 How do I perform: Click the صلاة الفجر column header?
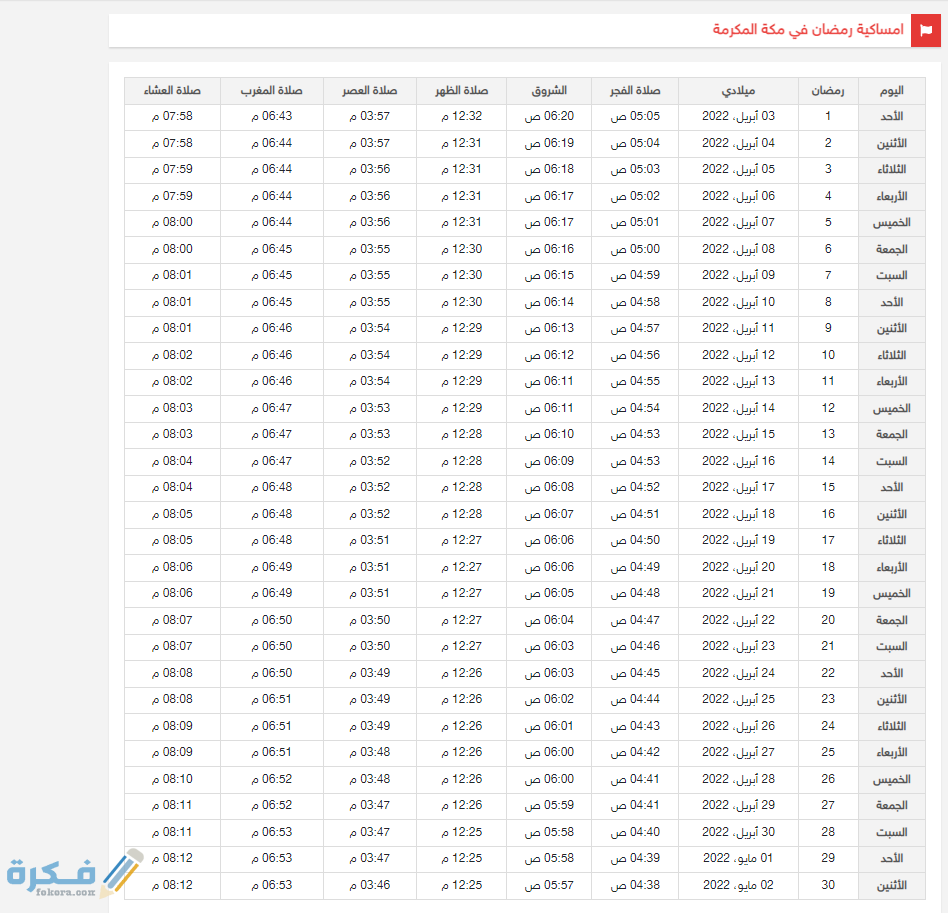click(635, 91)
